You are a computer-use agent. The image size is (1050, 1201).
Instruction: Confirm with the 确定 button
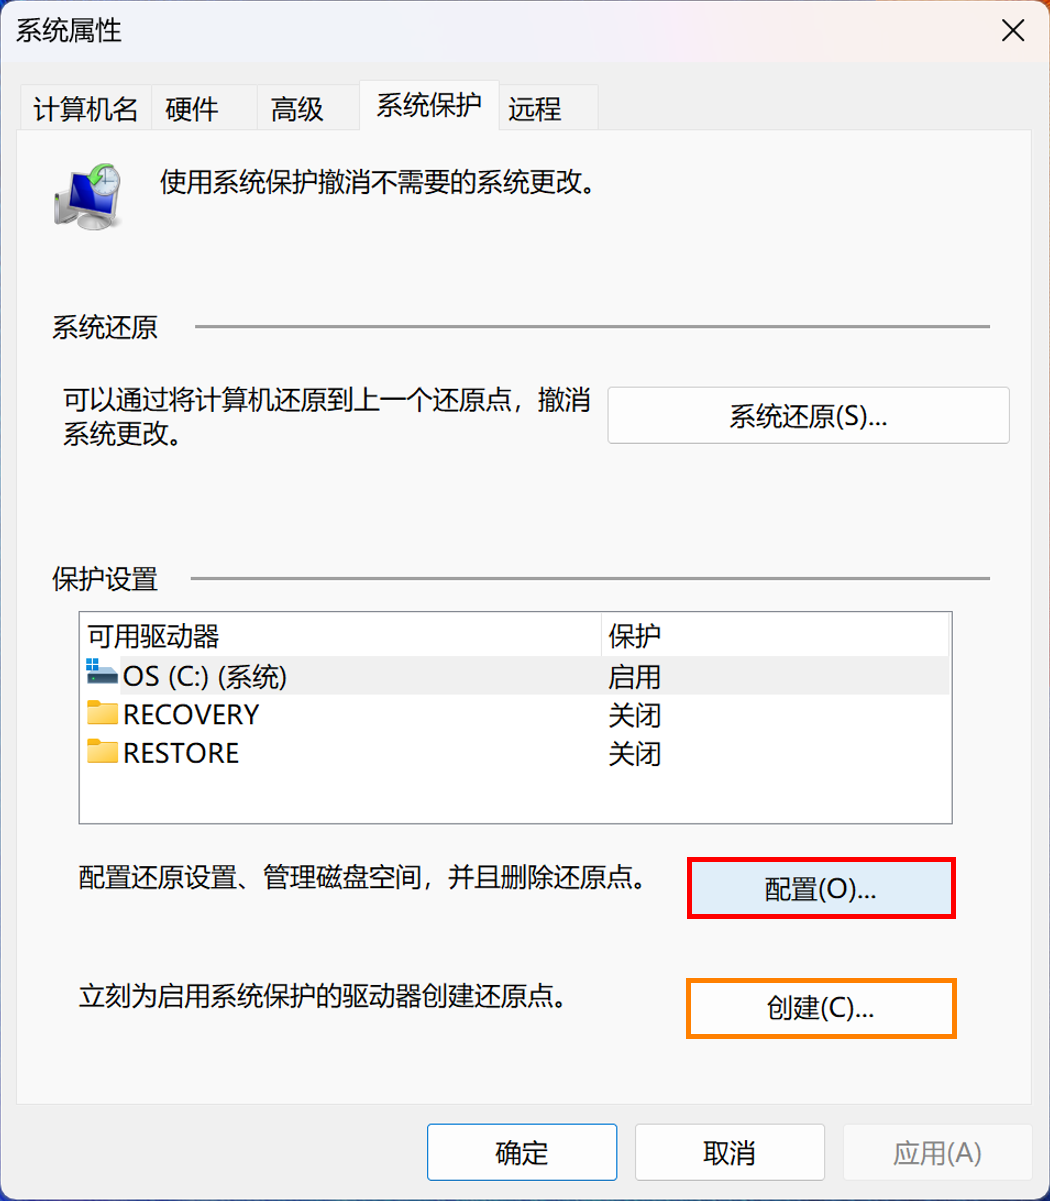click(522, 1152)
